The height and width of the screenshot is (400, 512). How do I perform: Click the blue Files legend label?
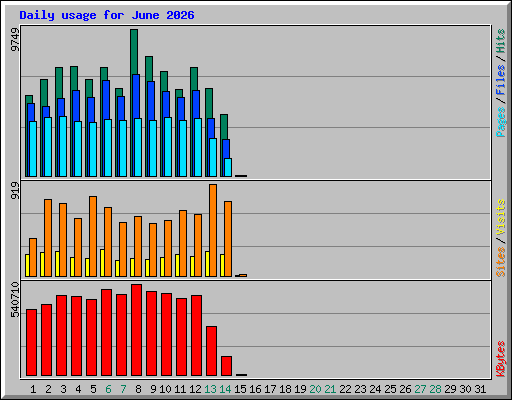pos(500,79)
